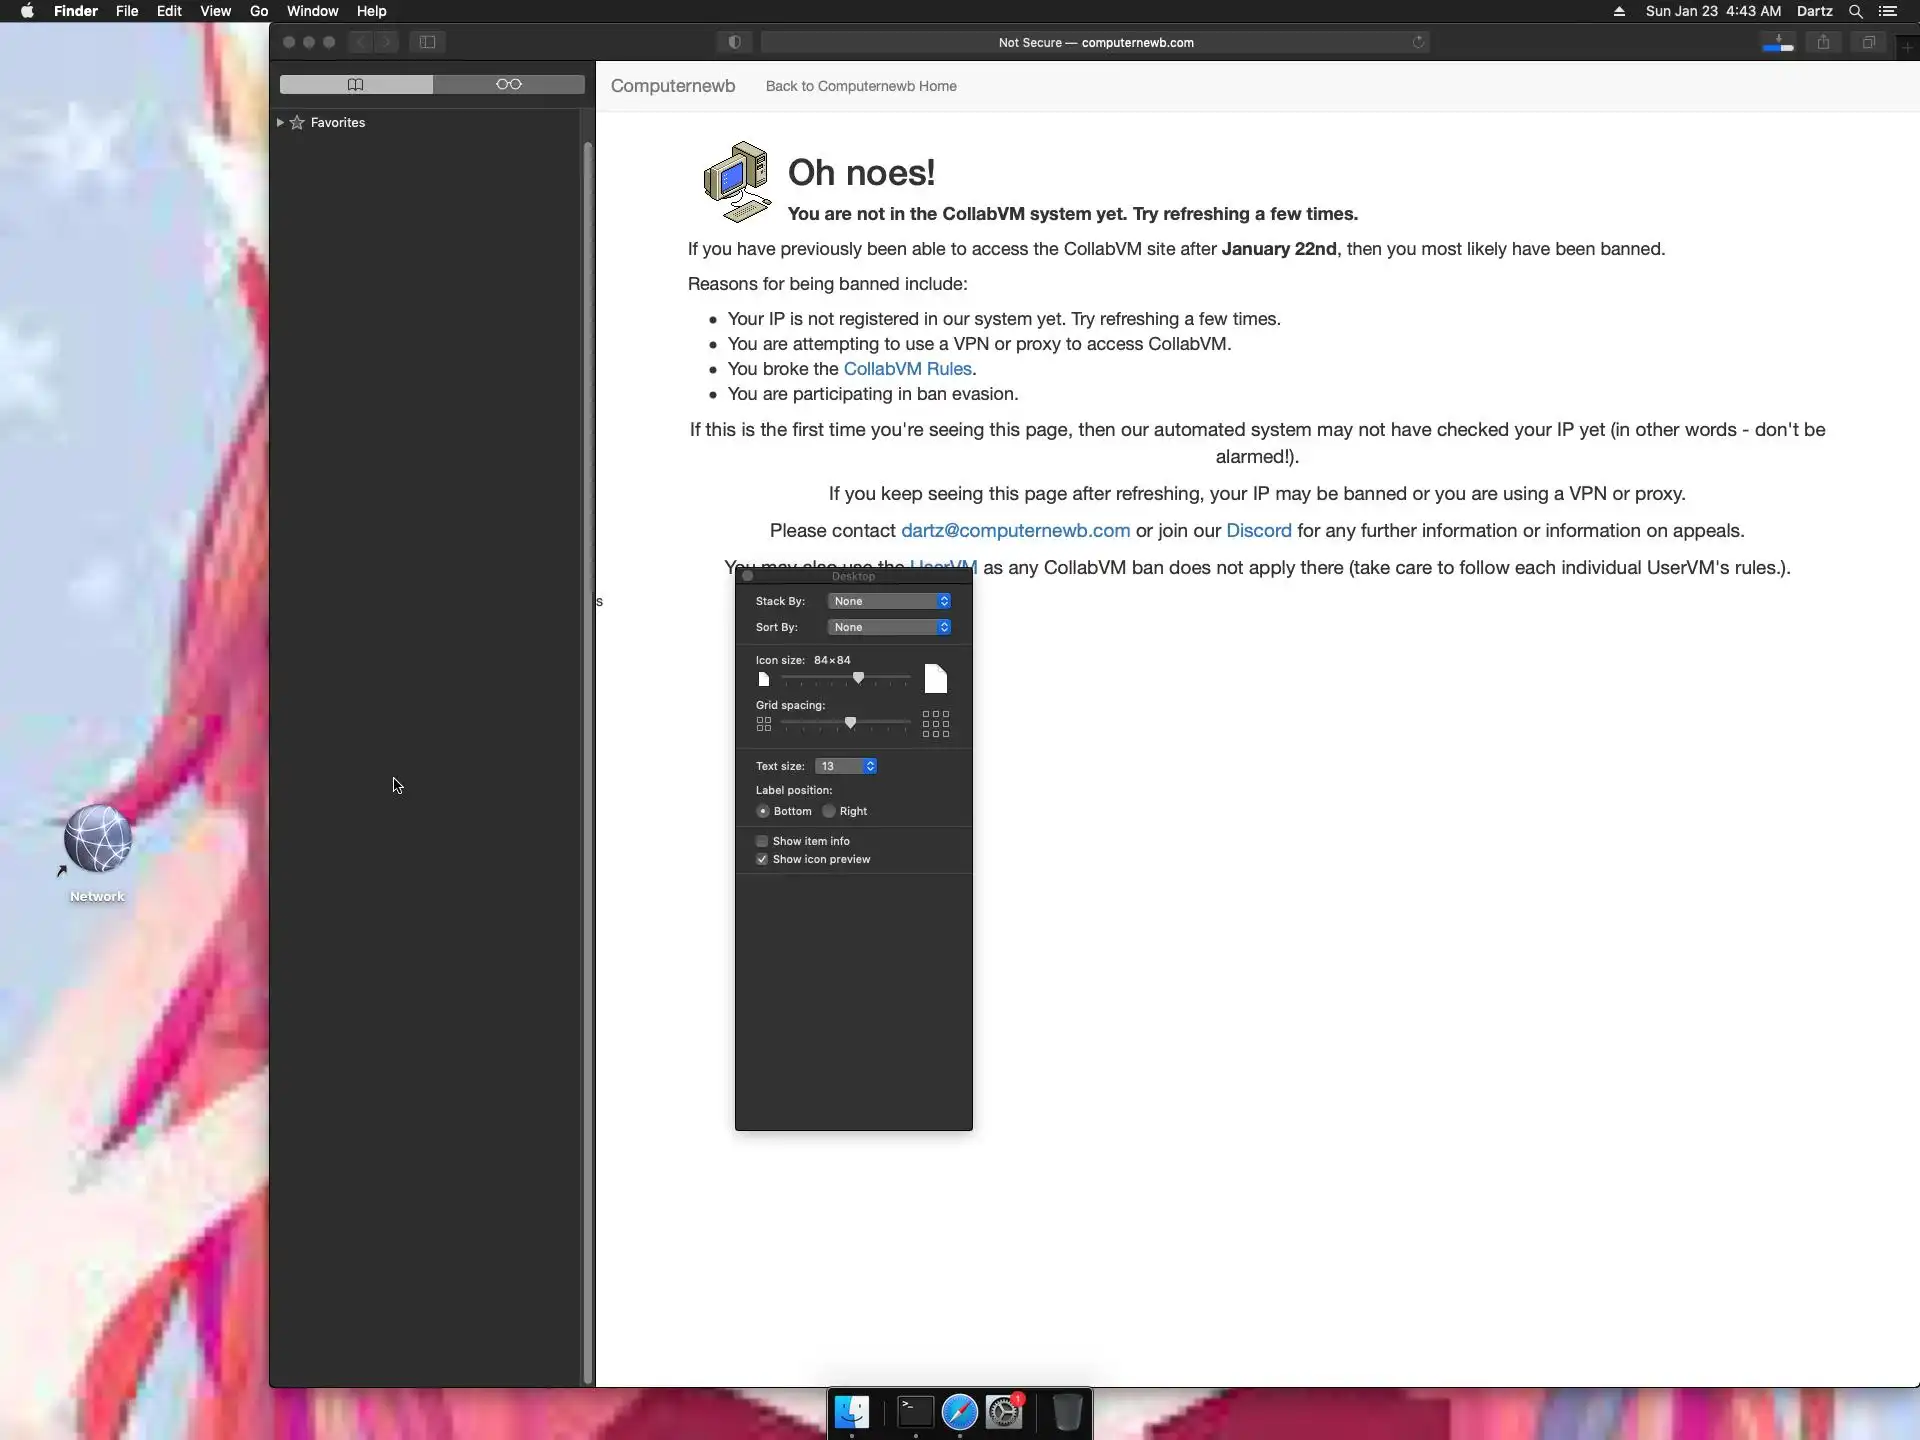Open Terminal from the Dock
Viewport: 1920px width, 1440px height.
(x=915, y=1412)
